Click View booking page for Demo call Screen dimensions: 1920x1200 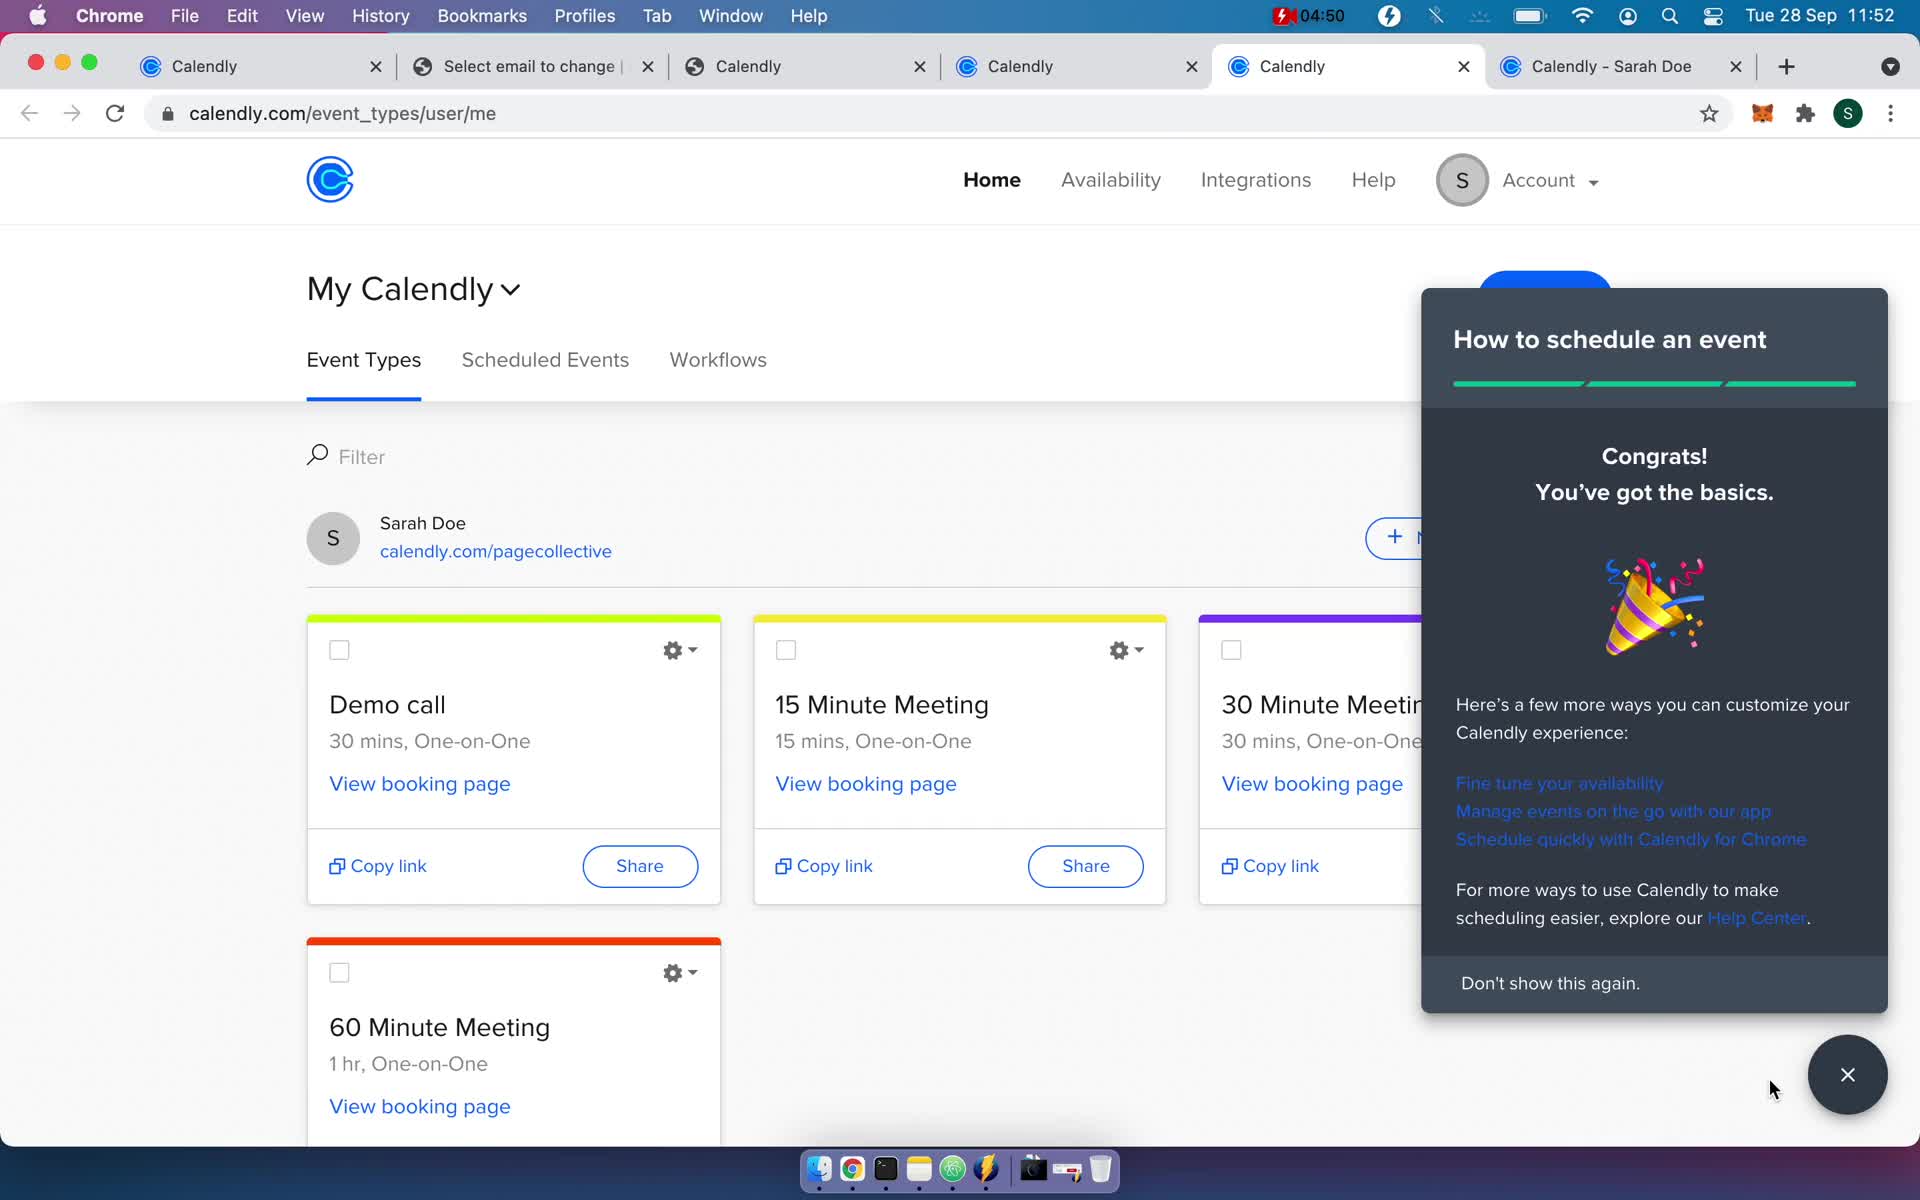pyautogui.click(x=419, y=784)
